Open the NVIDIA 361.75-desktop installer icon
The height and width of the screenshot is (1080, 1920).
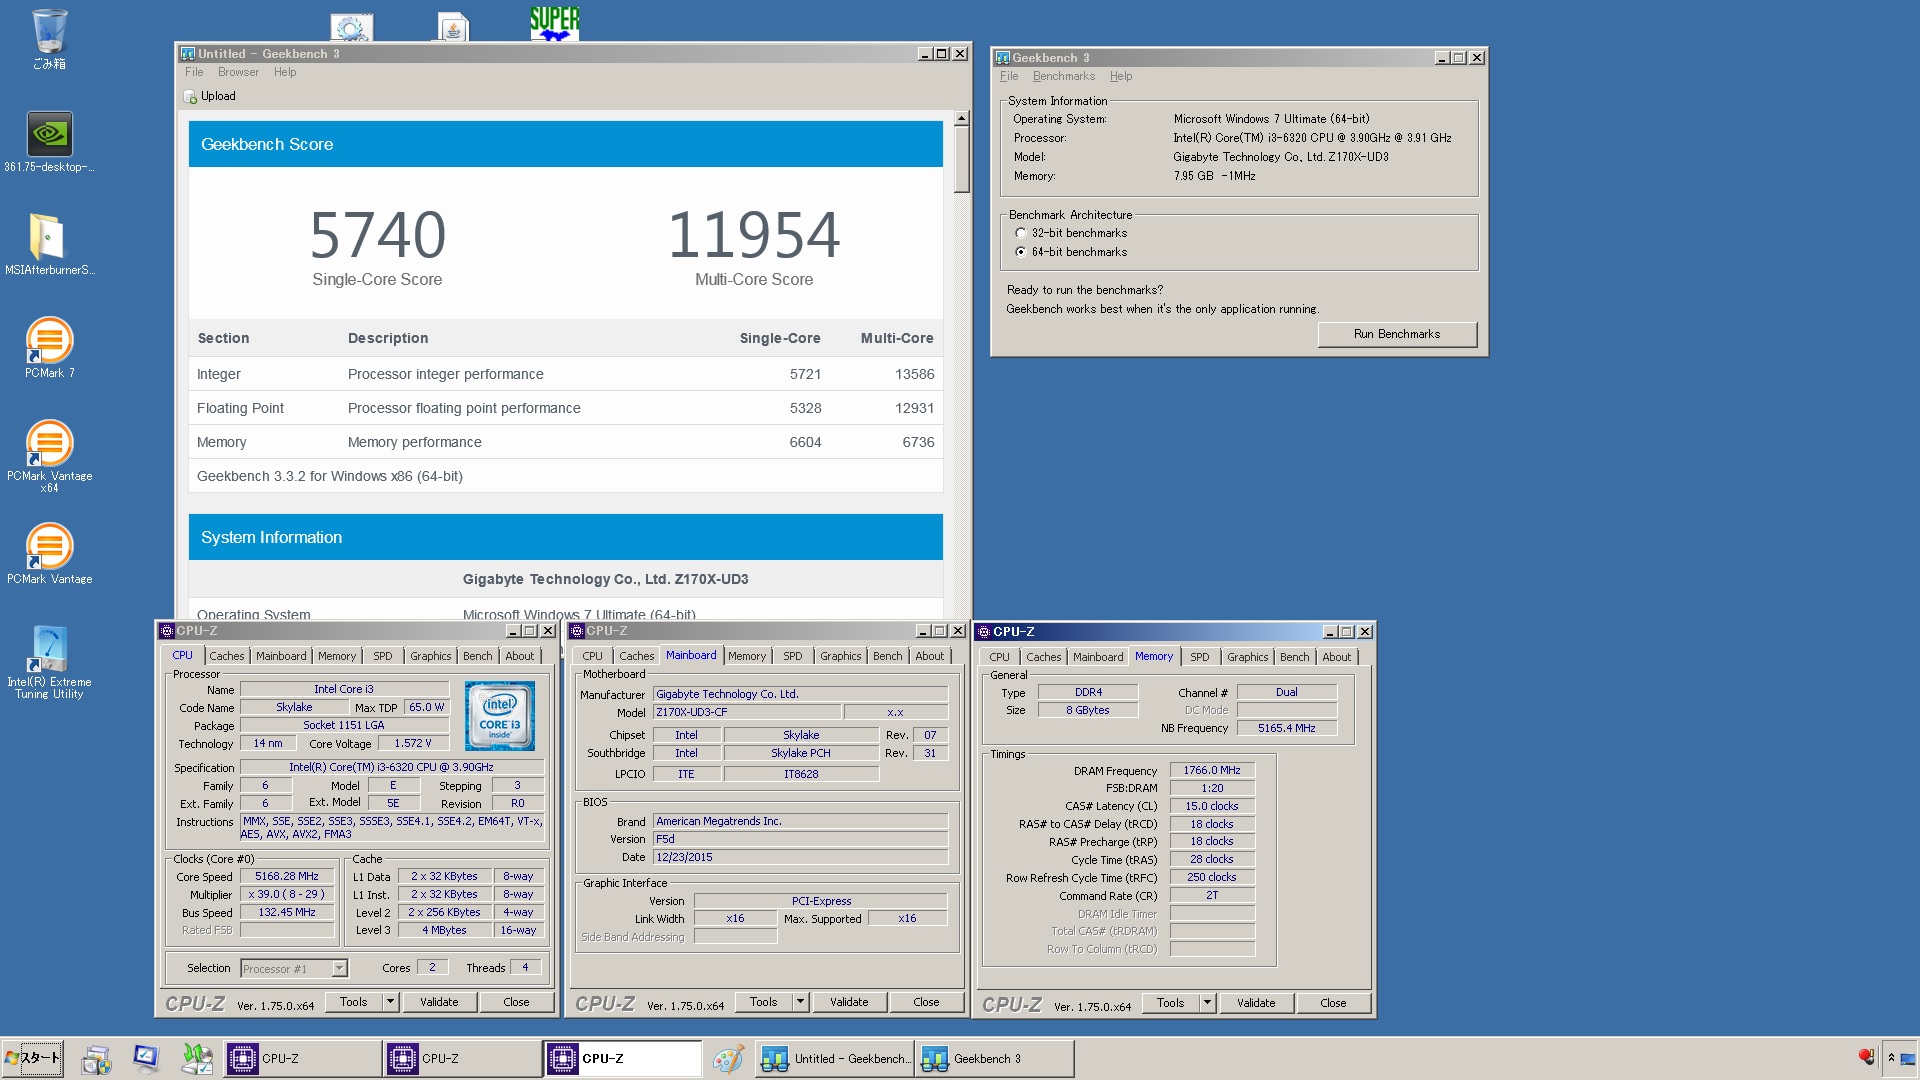[49, 141]
